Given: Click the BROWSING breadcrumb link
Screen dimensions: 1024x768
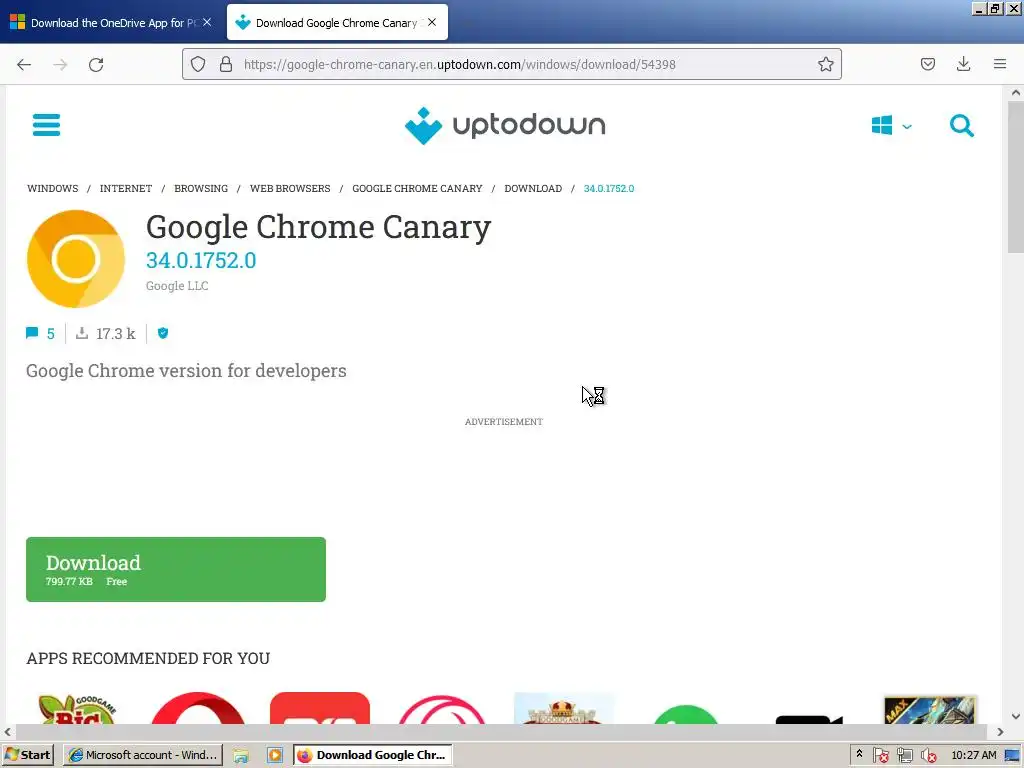Looking at the screenshot, I should pyautogui.click(x=201, y=188).
